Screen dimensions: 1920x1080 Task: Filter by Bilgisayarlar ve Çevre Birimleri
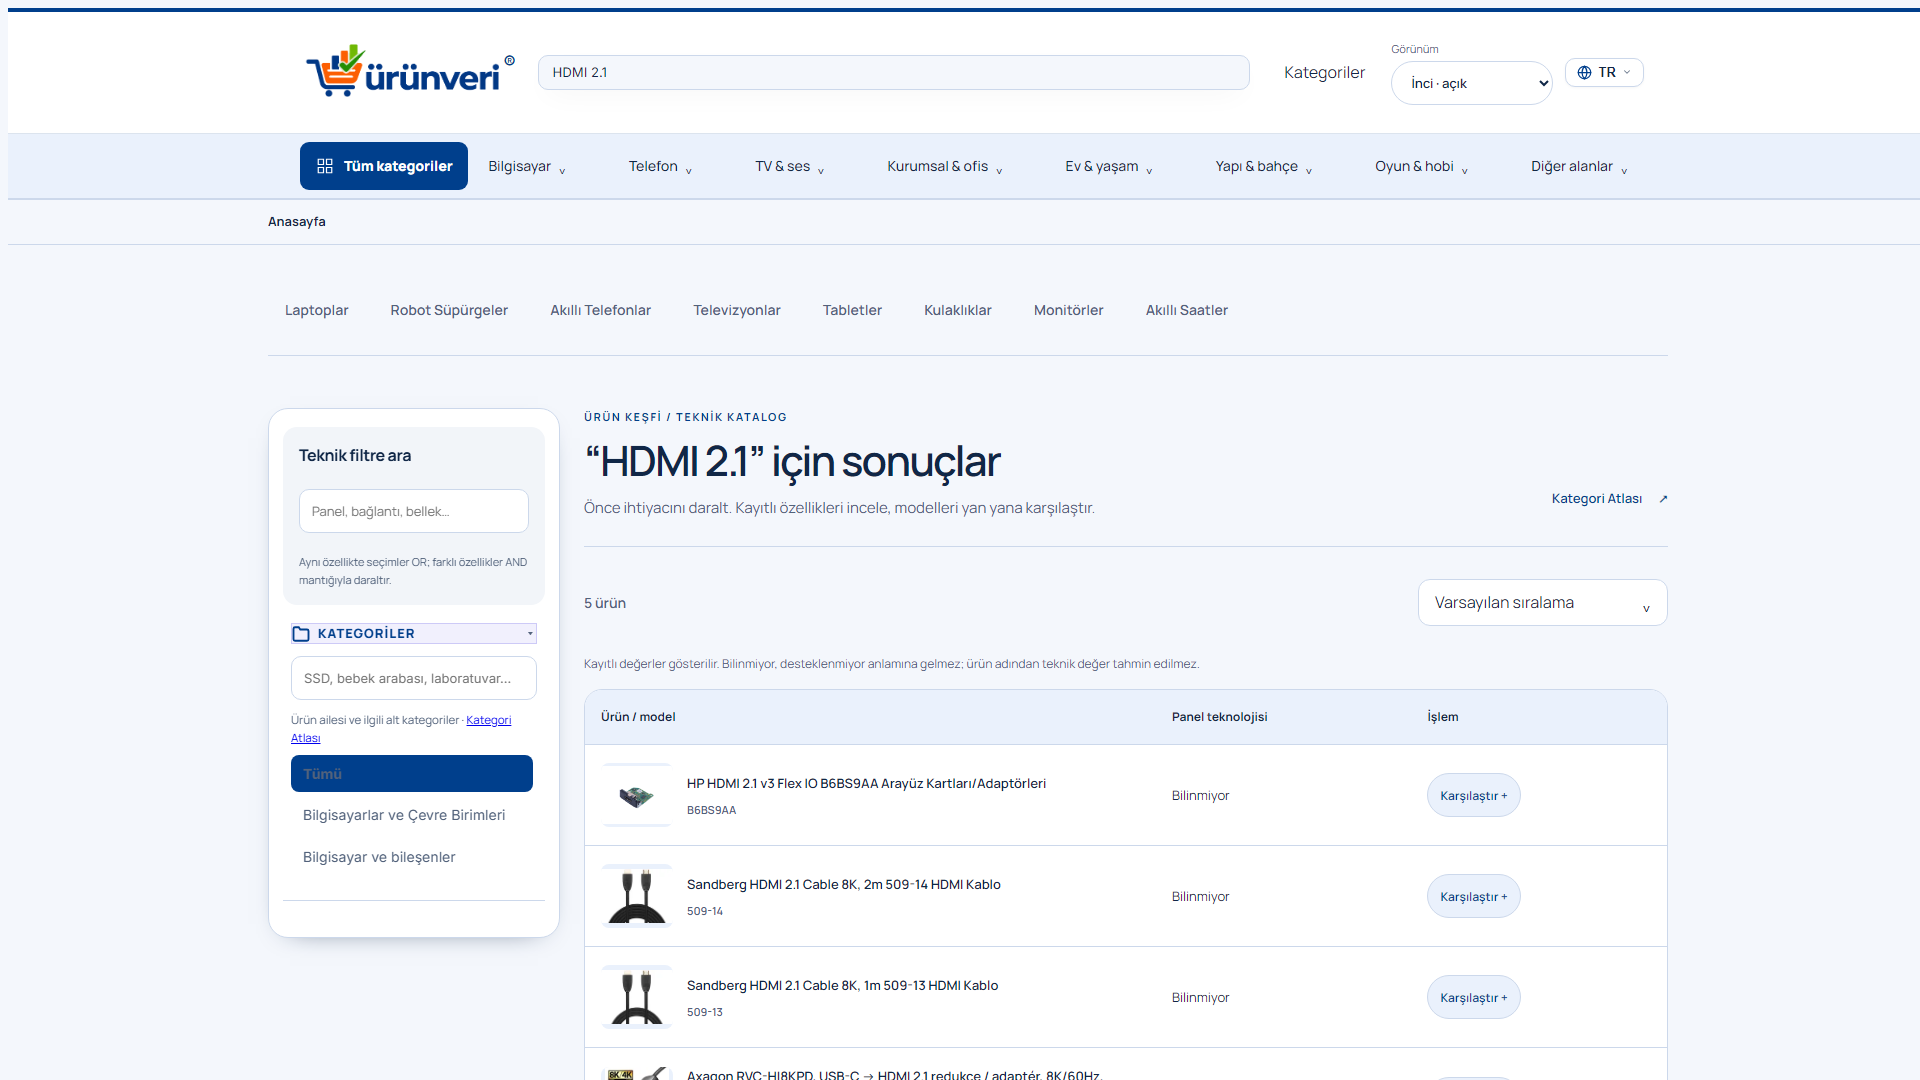[x=404, y=815]
